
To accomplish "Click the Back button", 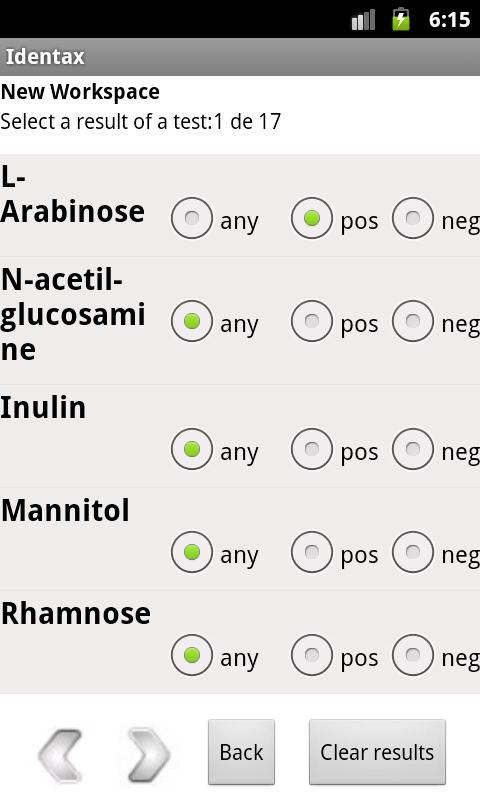I will (241, 752).
